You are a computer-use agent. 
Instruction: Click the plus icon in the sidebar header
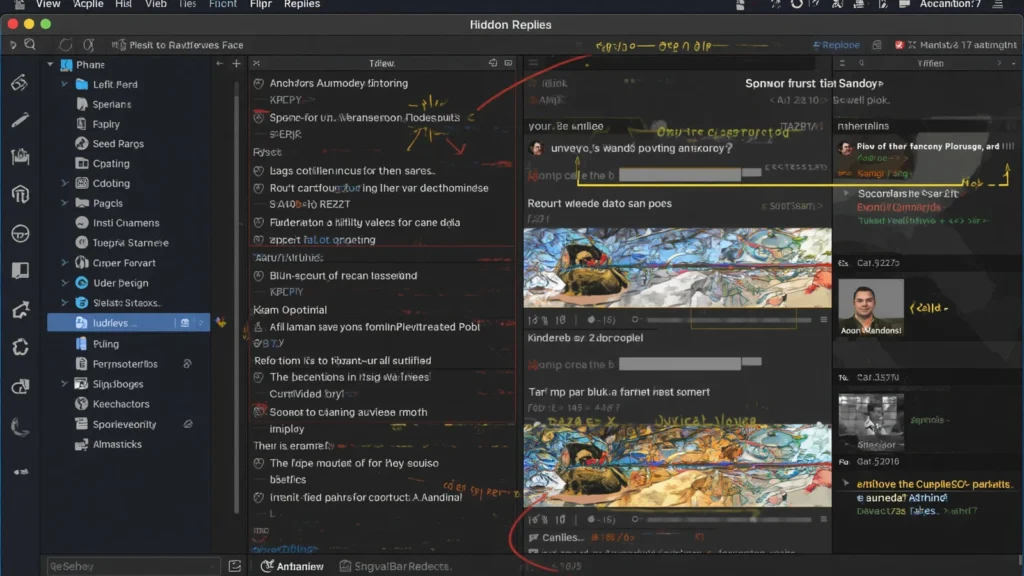click(x=236, y=63)
